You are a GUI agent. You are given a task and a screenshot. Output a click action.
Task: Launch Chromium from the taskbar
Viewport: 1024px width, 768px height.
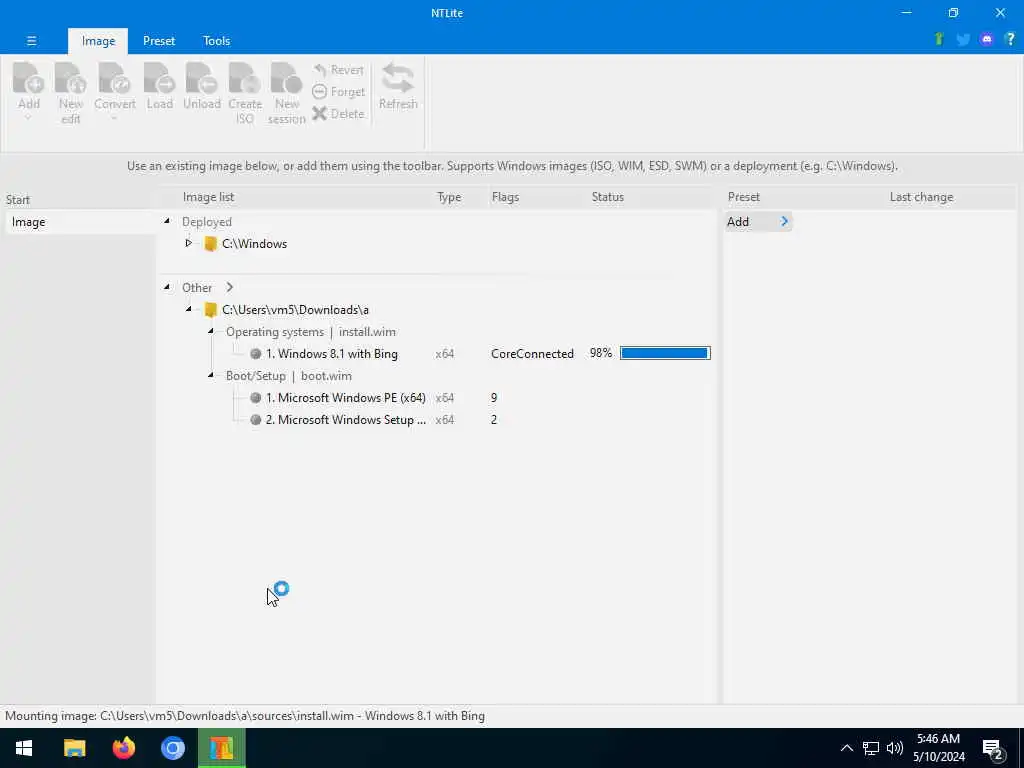(x=172, y=748)
